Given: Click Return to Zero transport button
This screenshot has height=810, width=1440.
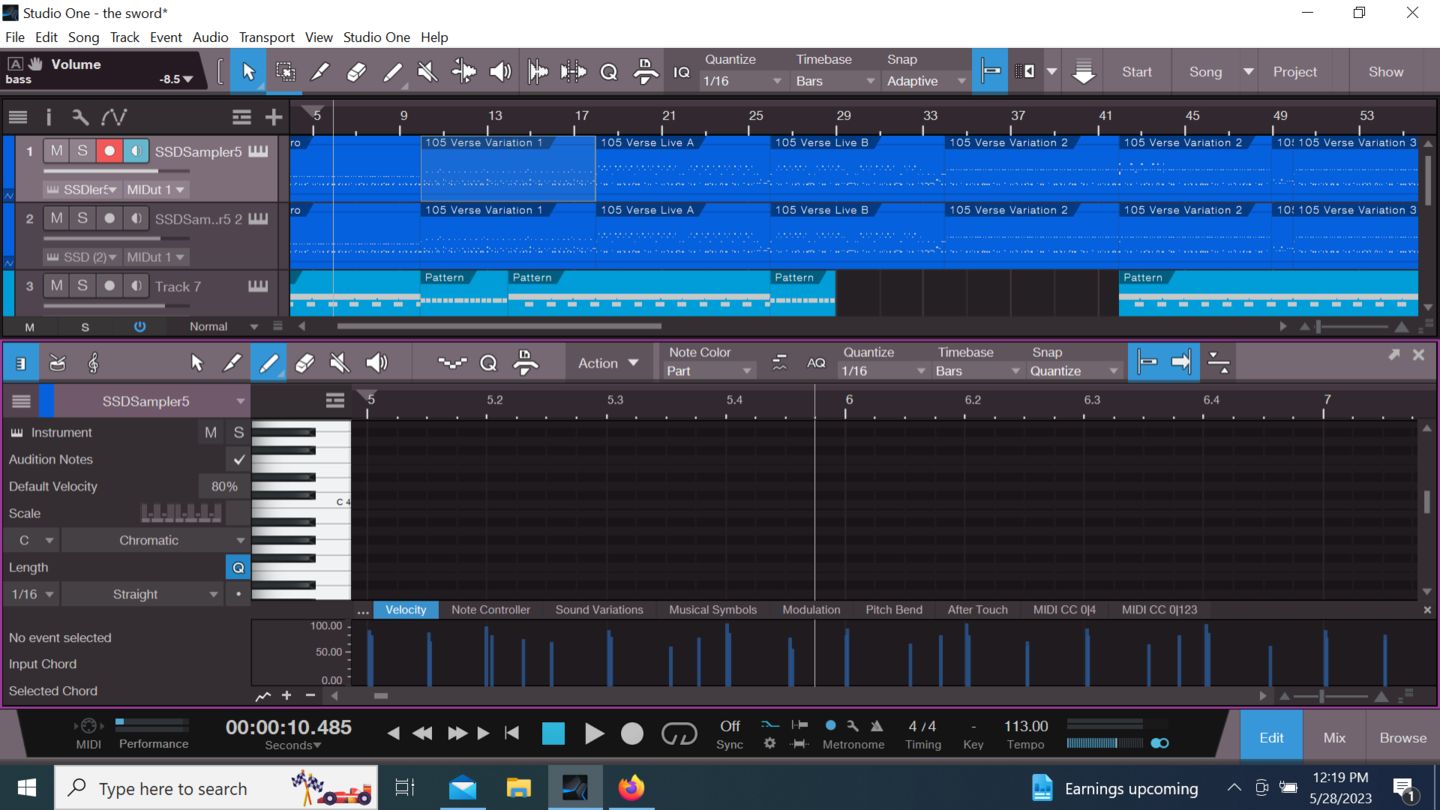Looking at the screenshot, I should [512, 734].
